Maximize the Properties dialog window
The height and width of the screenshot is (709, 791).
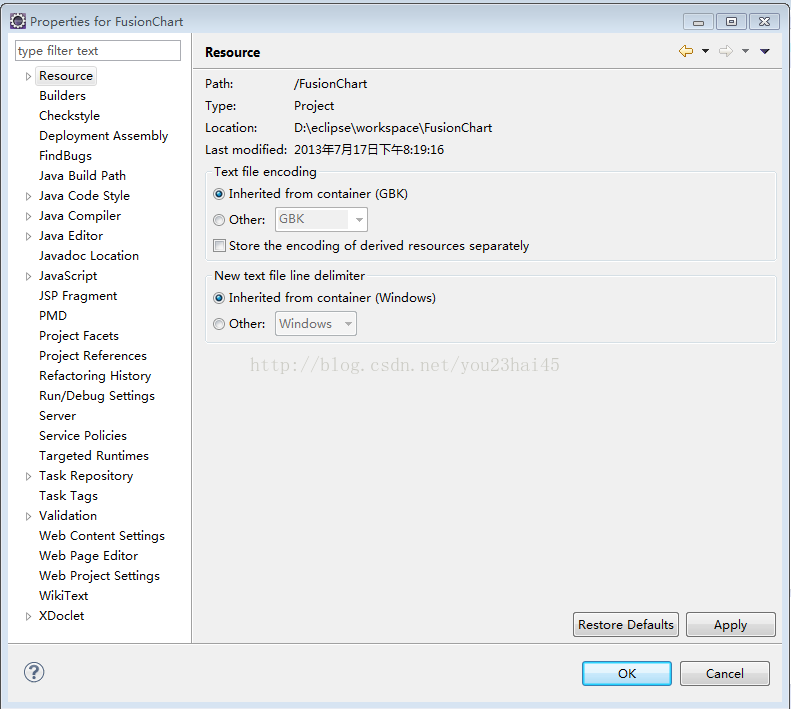[731, 22]
